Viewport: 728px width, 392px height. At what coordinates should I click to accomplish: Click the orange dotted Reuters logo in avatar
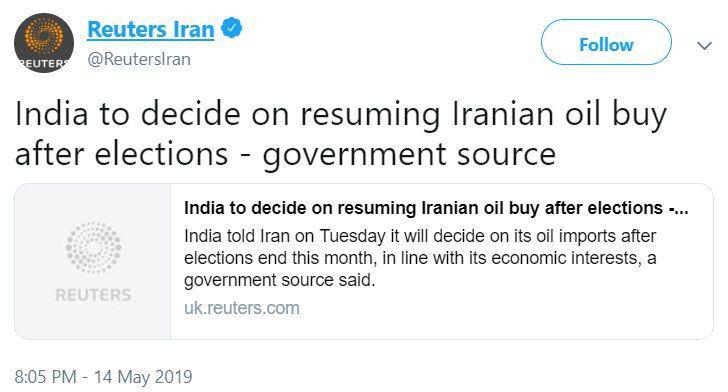pyautogui.click(x=44, y=37)
